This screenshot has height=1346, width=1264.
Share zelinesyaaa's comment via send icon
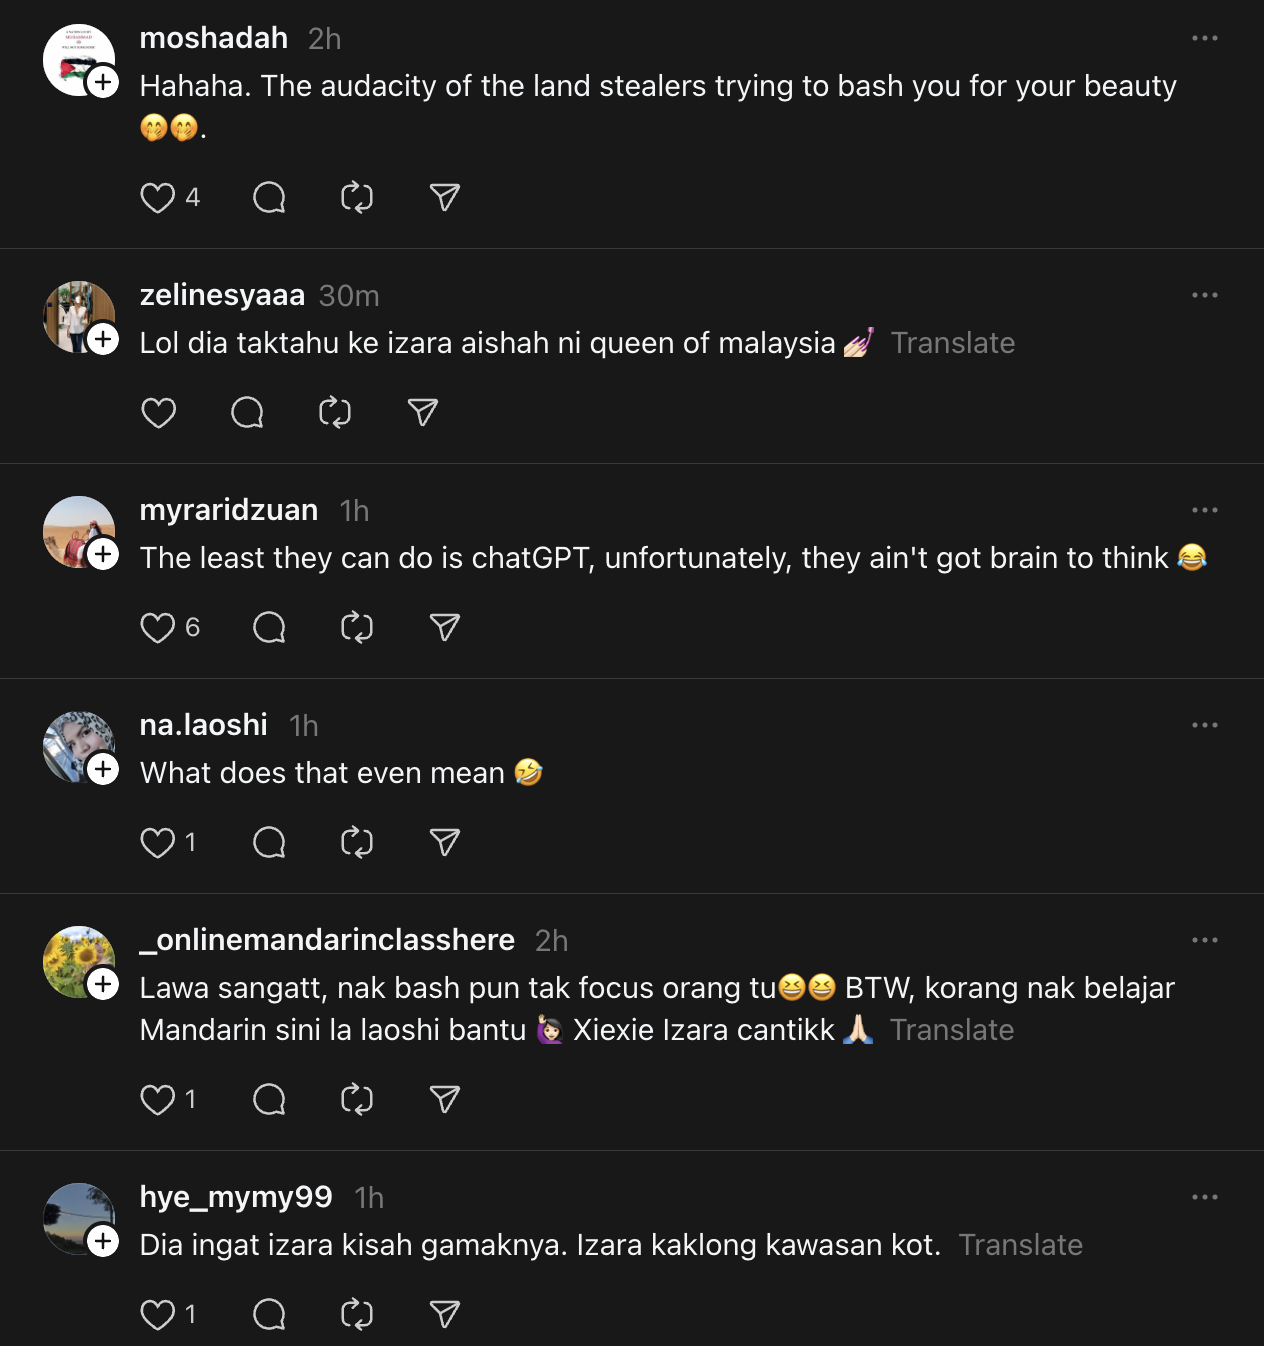click(x=423, y=413)
